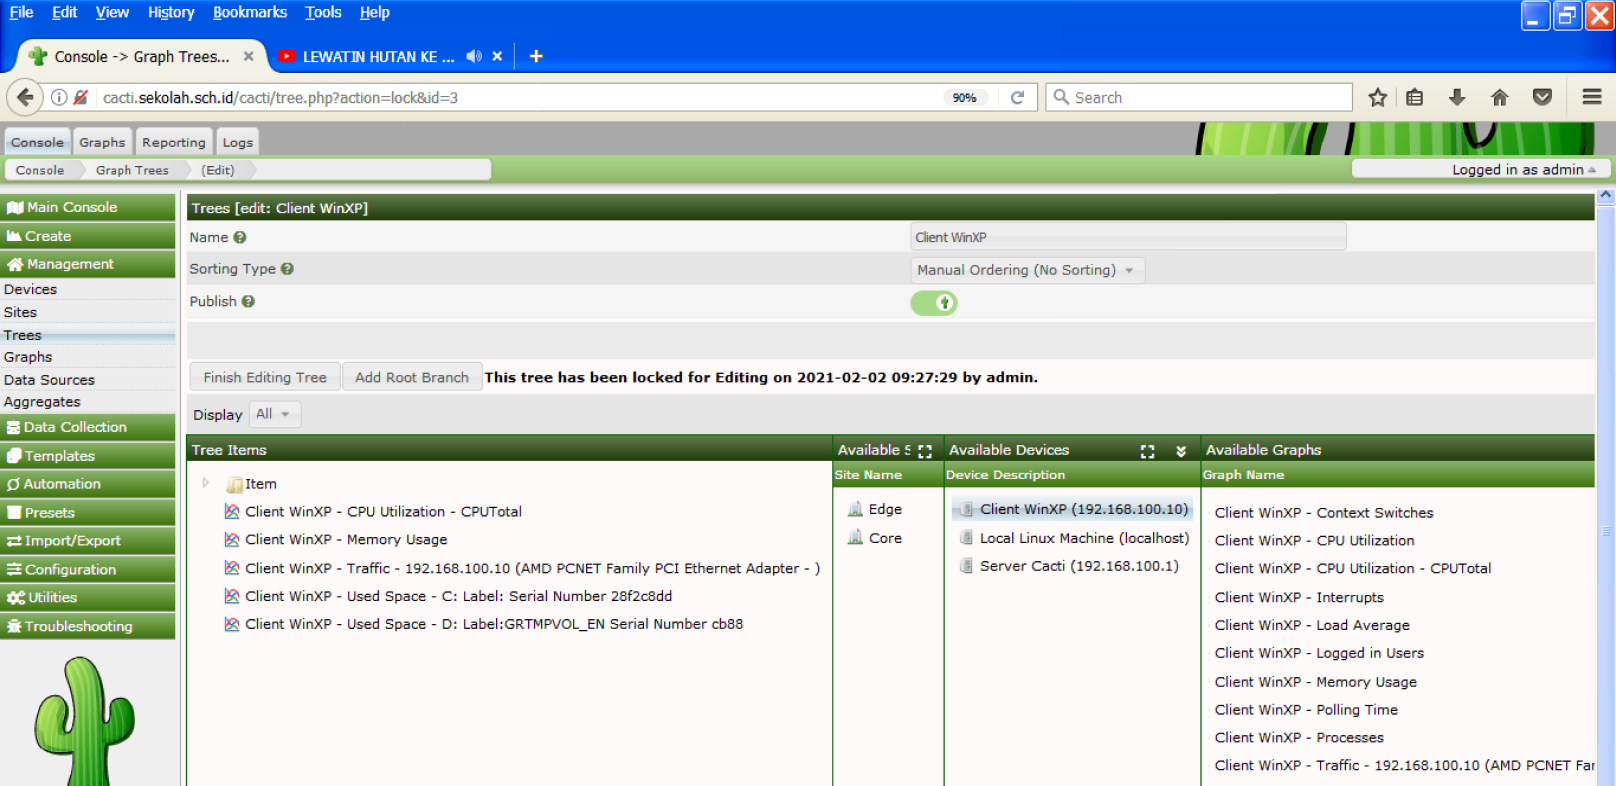This screenshot has width=1616, height=786.
Task: Click the Firefox home icon
Action: tap(1499, 98)
